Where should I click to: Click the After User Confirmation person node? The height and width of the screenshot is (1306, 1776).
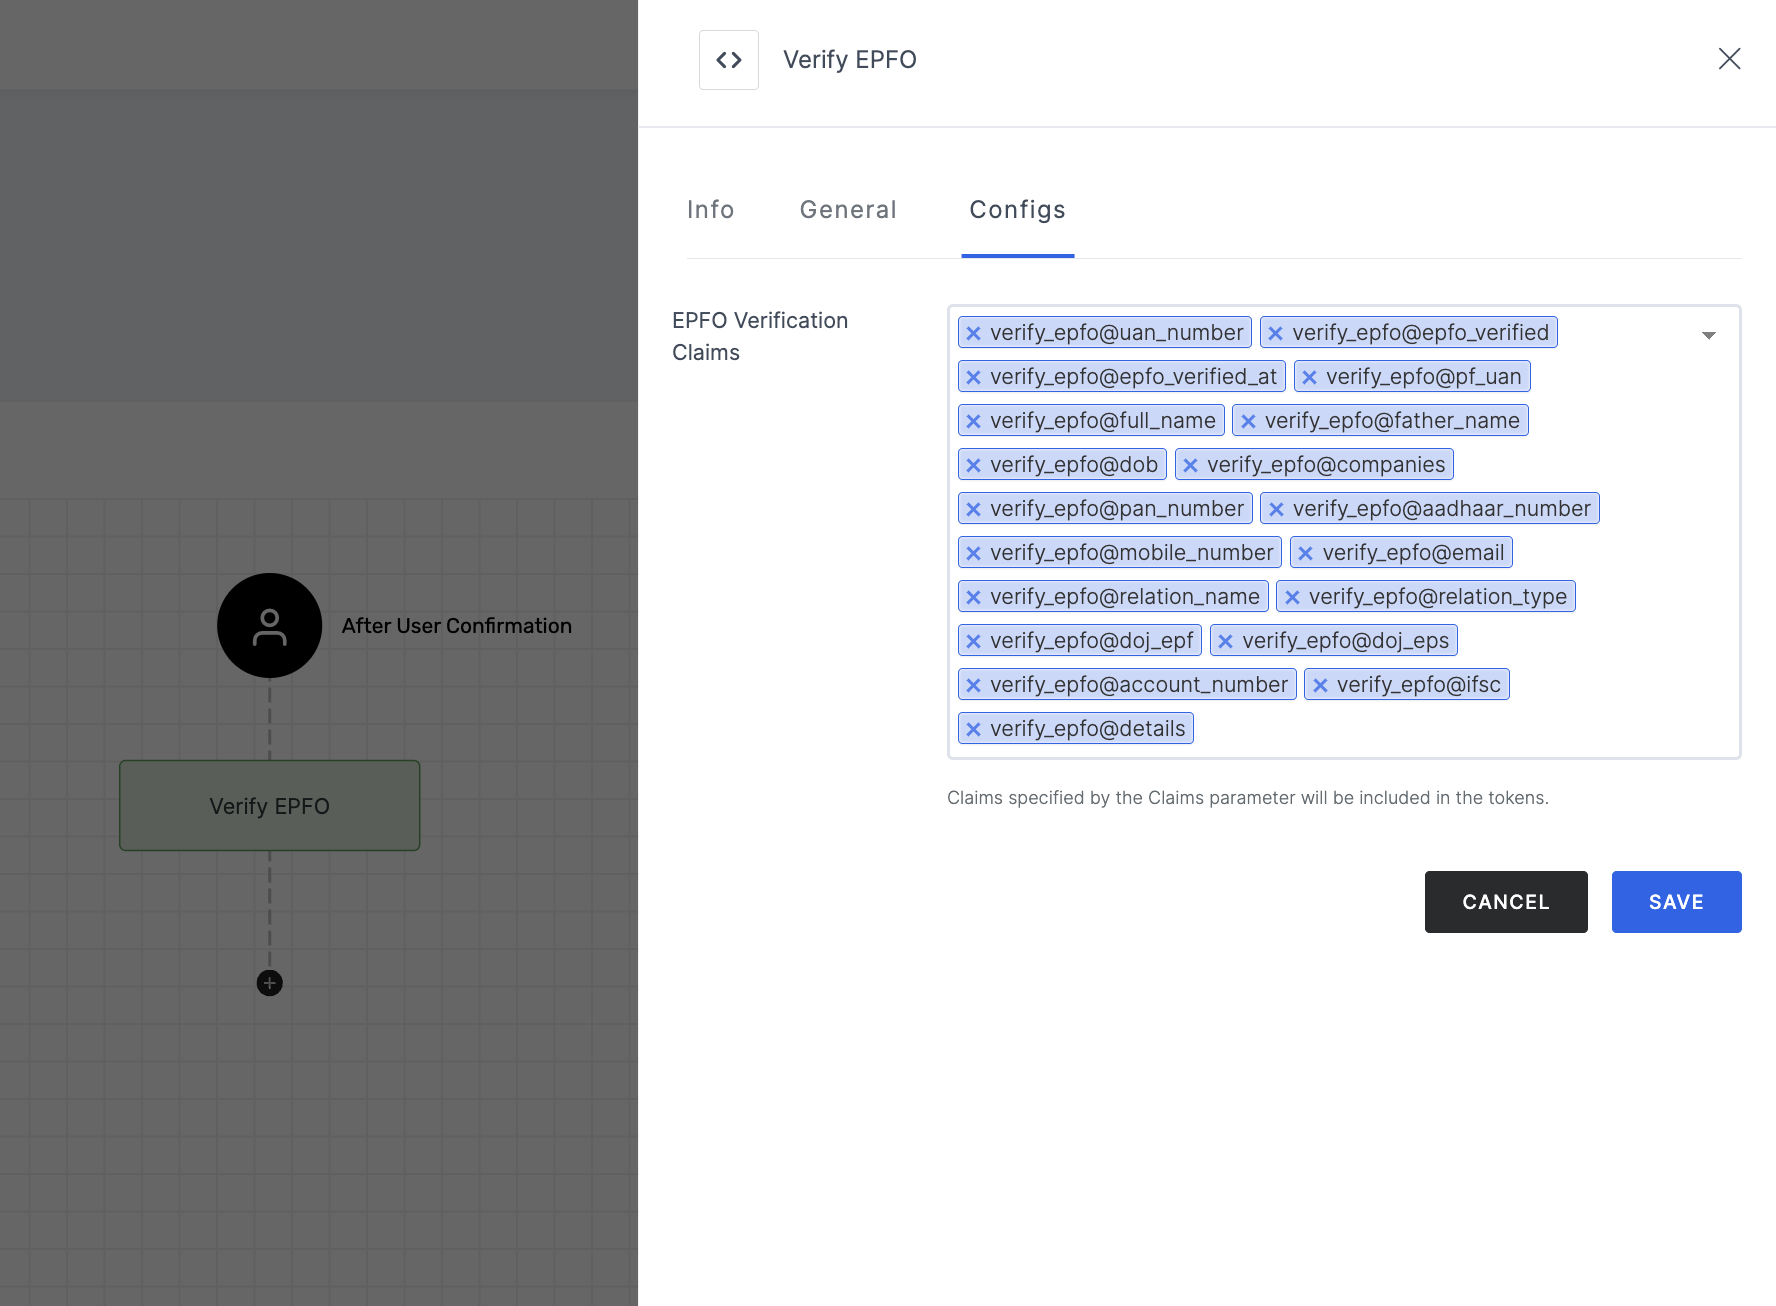click(270, 626)
